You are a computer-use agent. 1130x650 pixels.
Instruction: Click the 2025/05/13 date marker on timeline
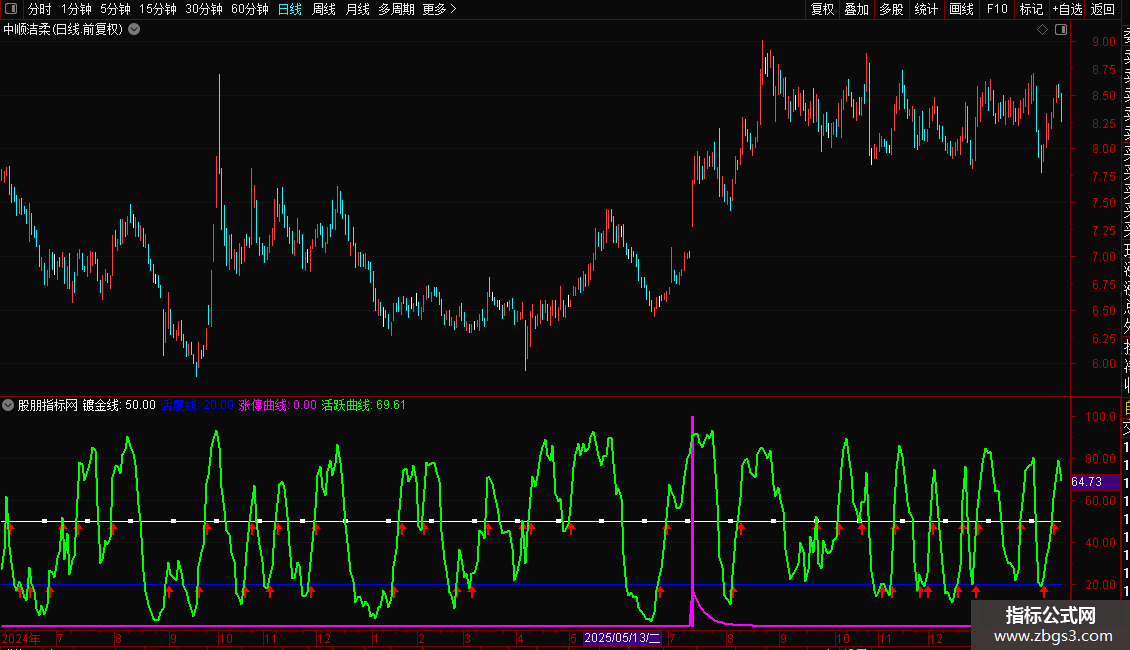pyautogui.click(x=622, y=637)
